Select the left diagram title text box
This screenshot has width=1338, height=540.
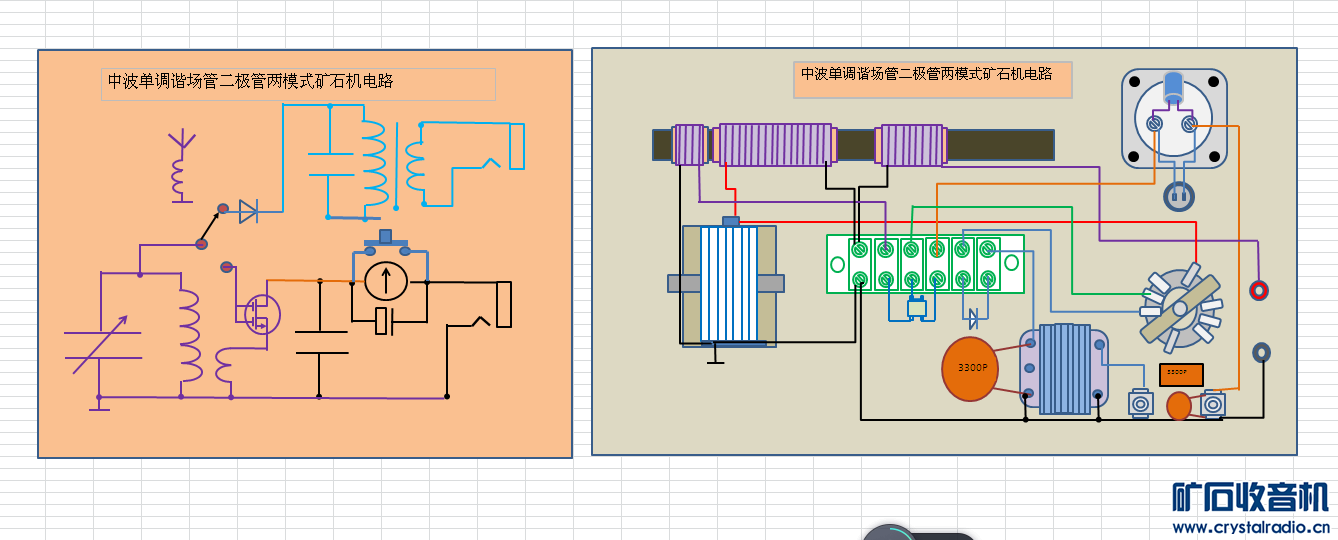coord(298,83)
